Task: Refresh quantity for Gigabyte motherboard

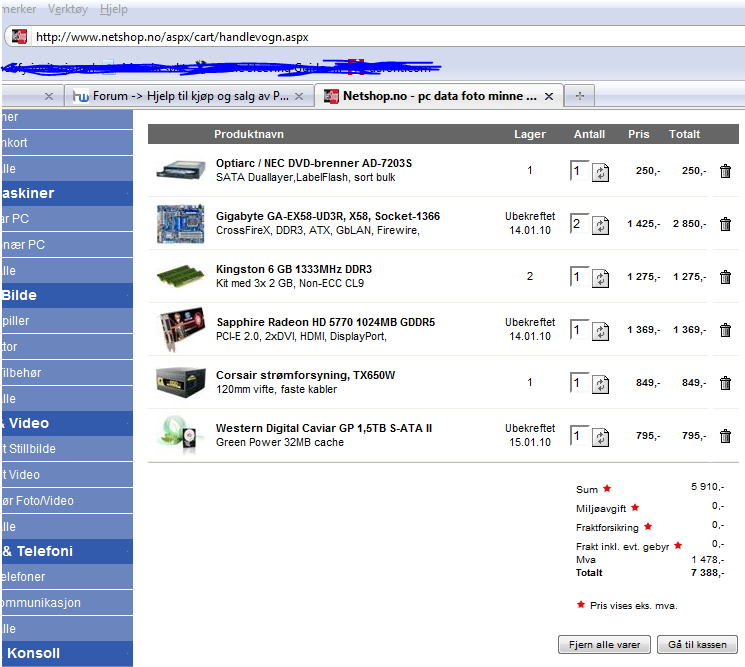Action: click(601, 225)
